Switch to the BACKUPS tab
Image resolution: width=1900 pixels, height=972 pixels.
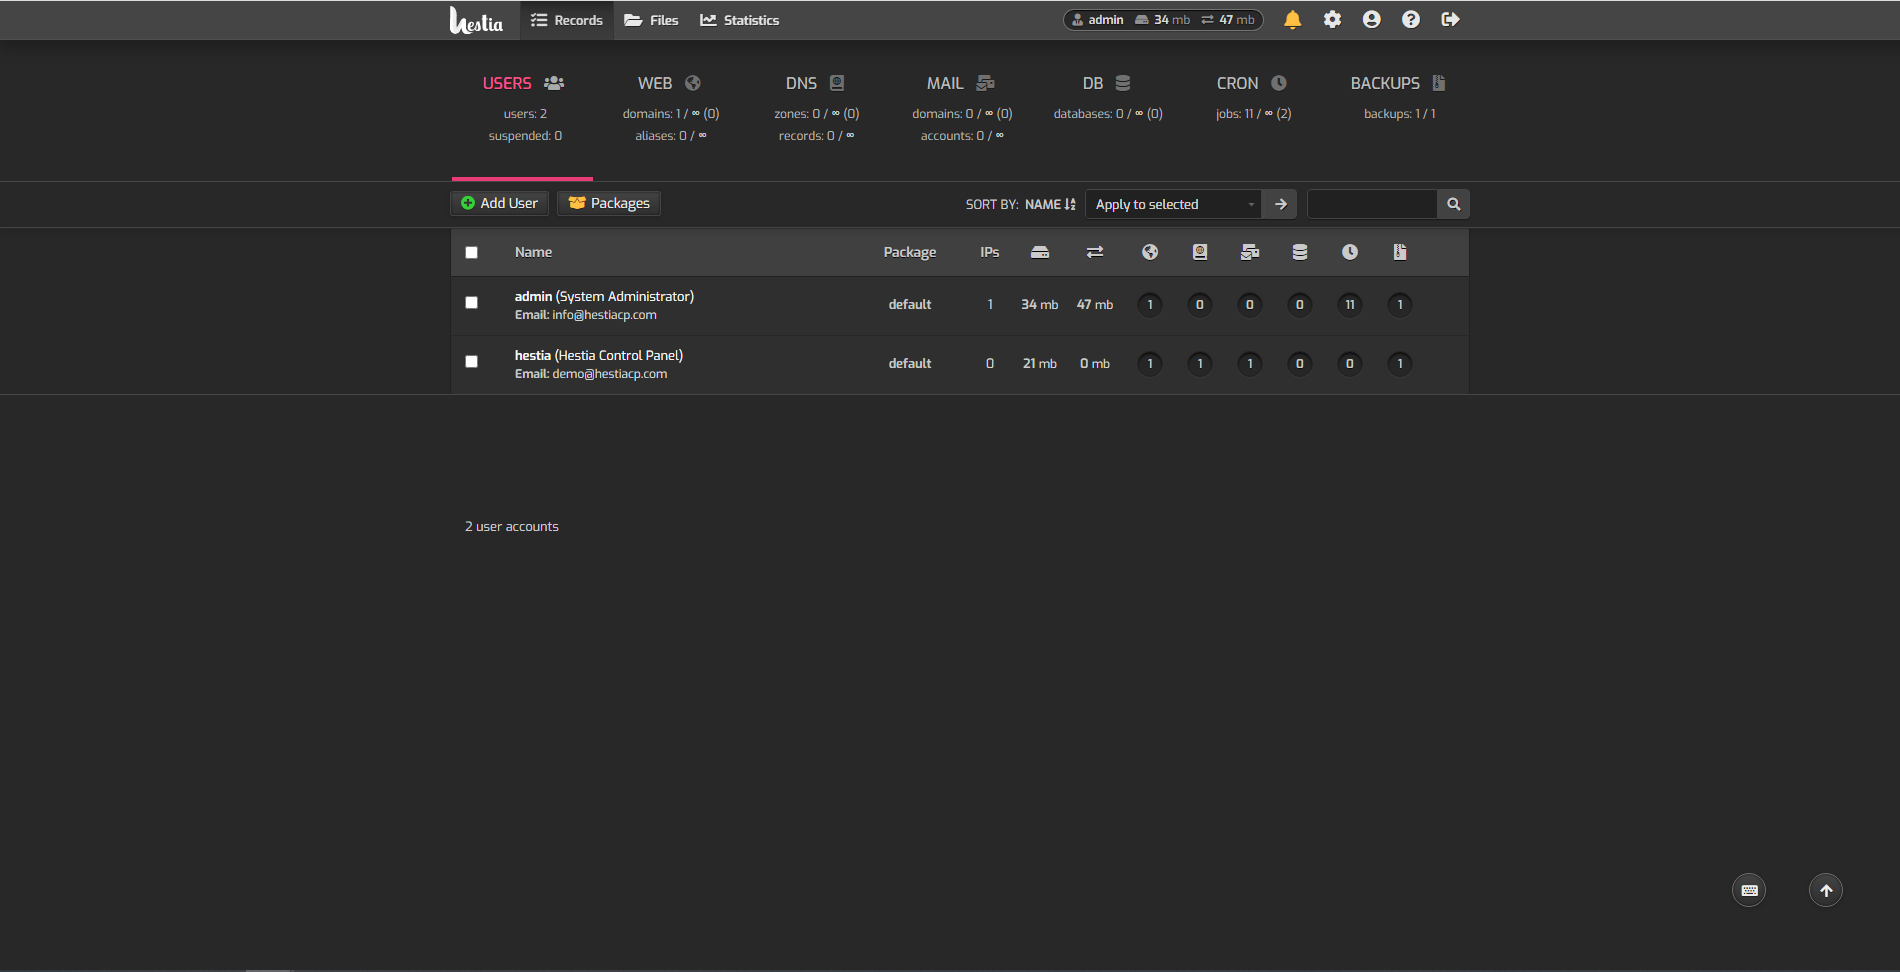pyautogui.click(x=1399, y=109)
